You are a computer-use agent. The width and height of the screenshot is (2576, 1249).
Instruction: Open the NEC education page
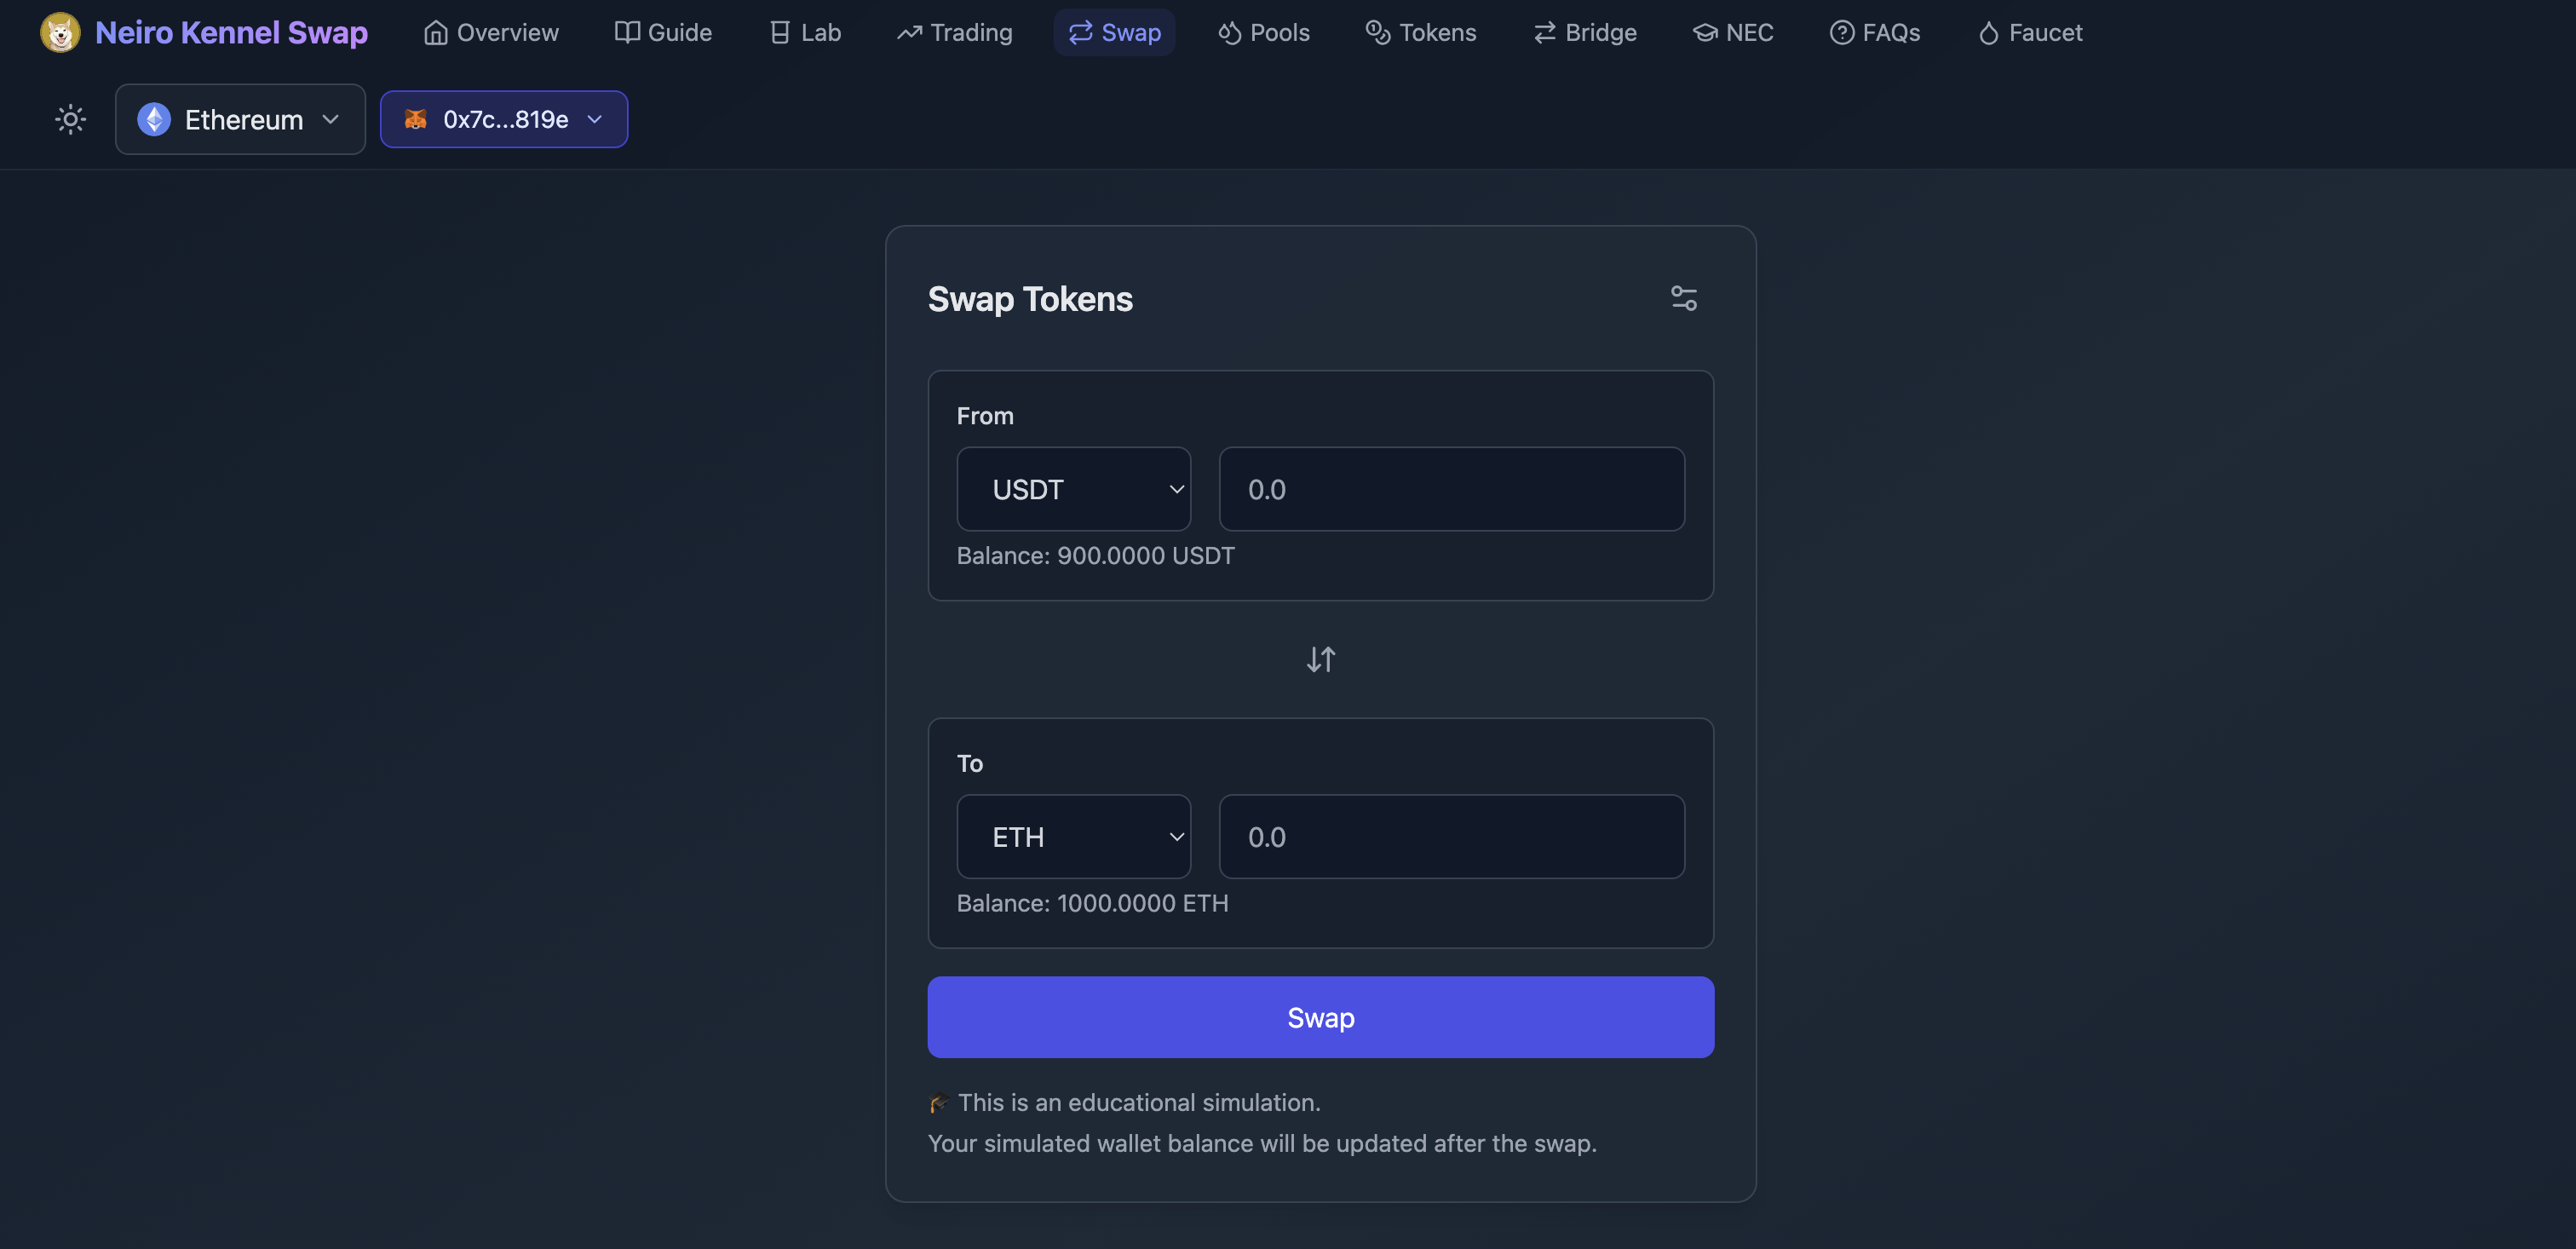(1733, 33)
